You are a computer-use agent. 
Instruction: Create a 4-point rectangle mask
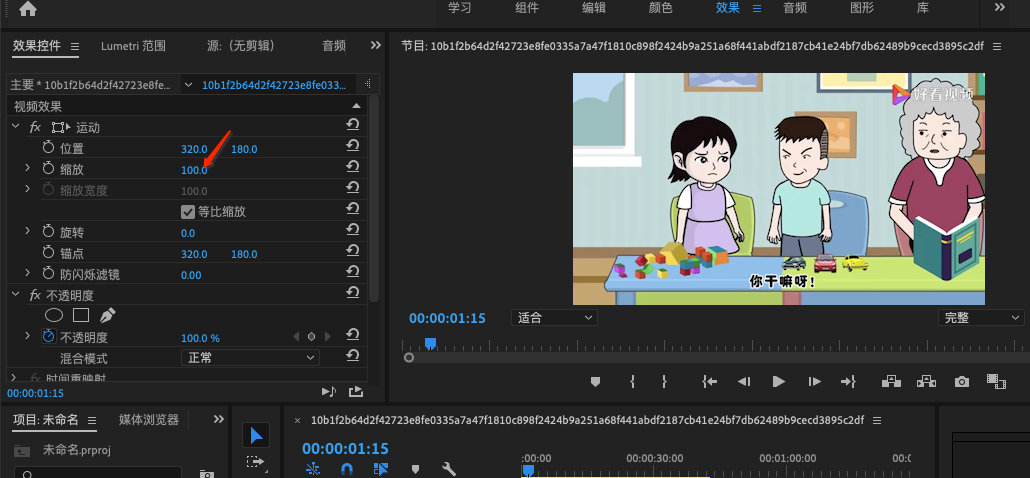point(81,315)
